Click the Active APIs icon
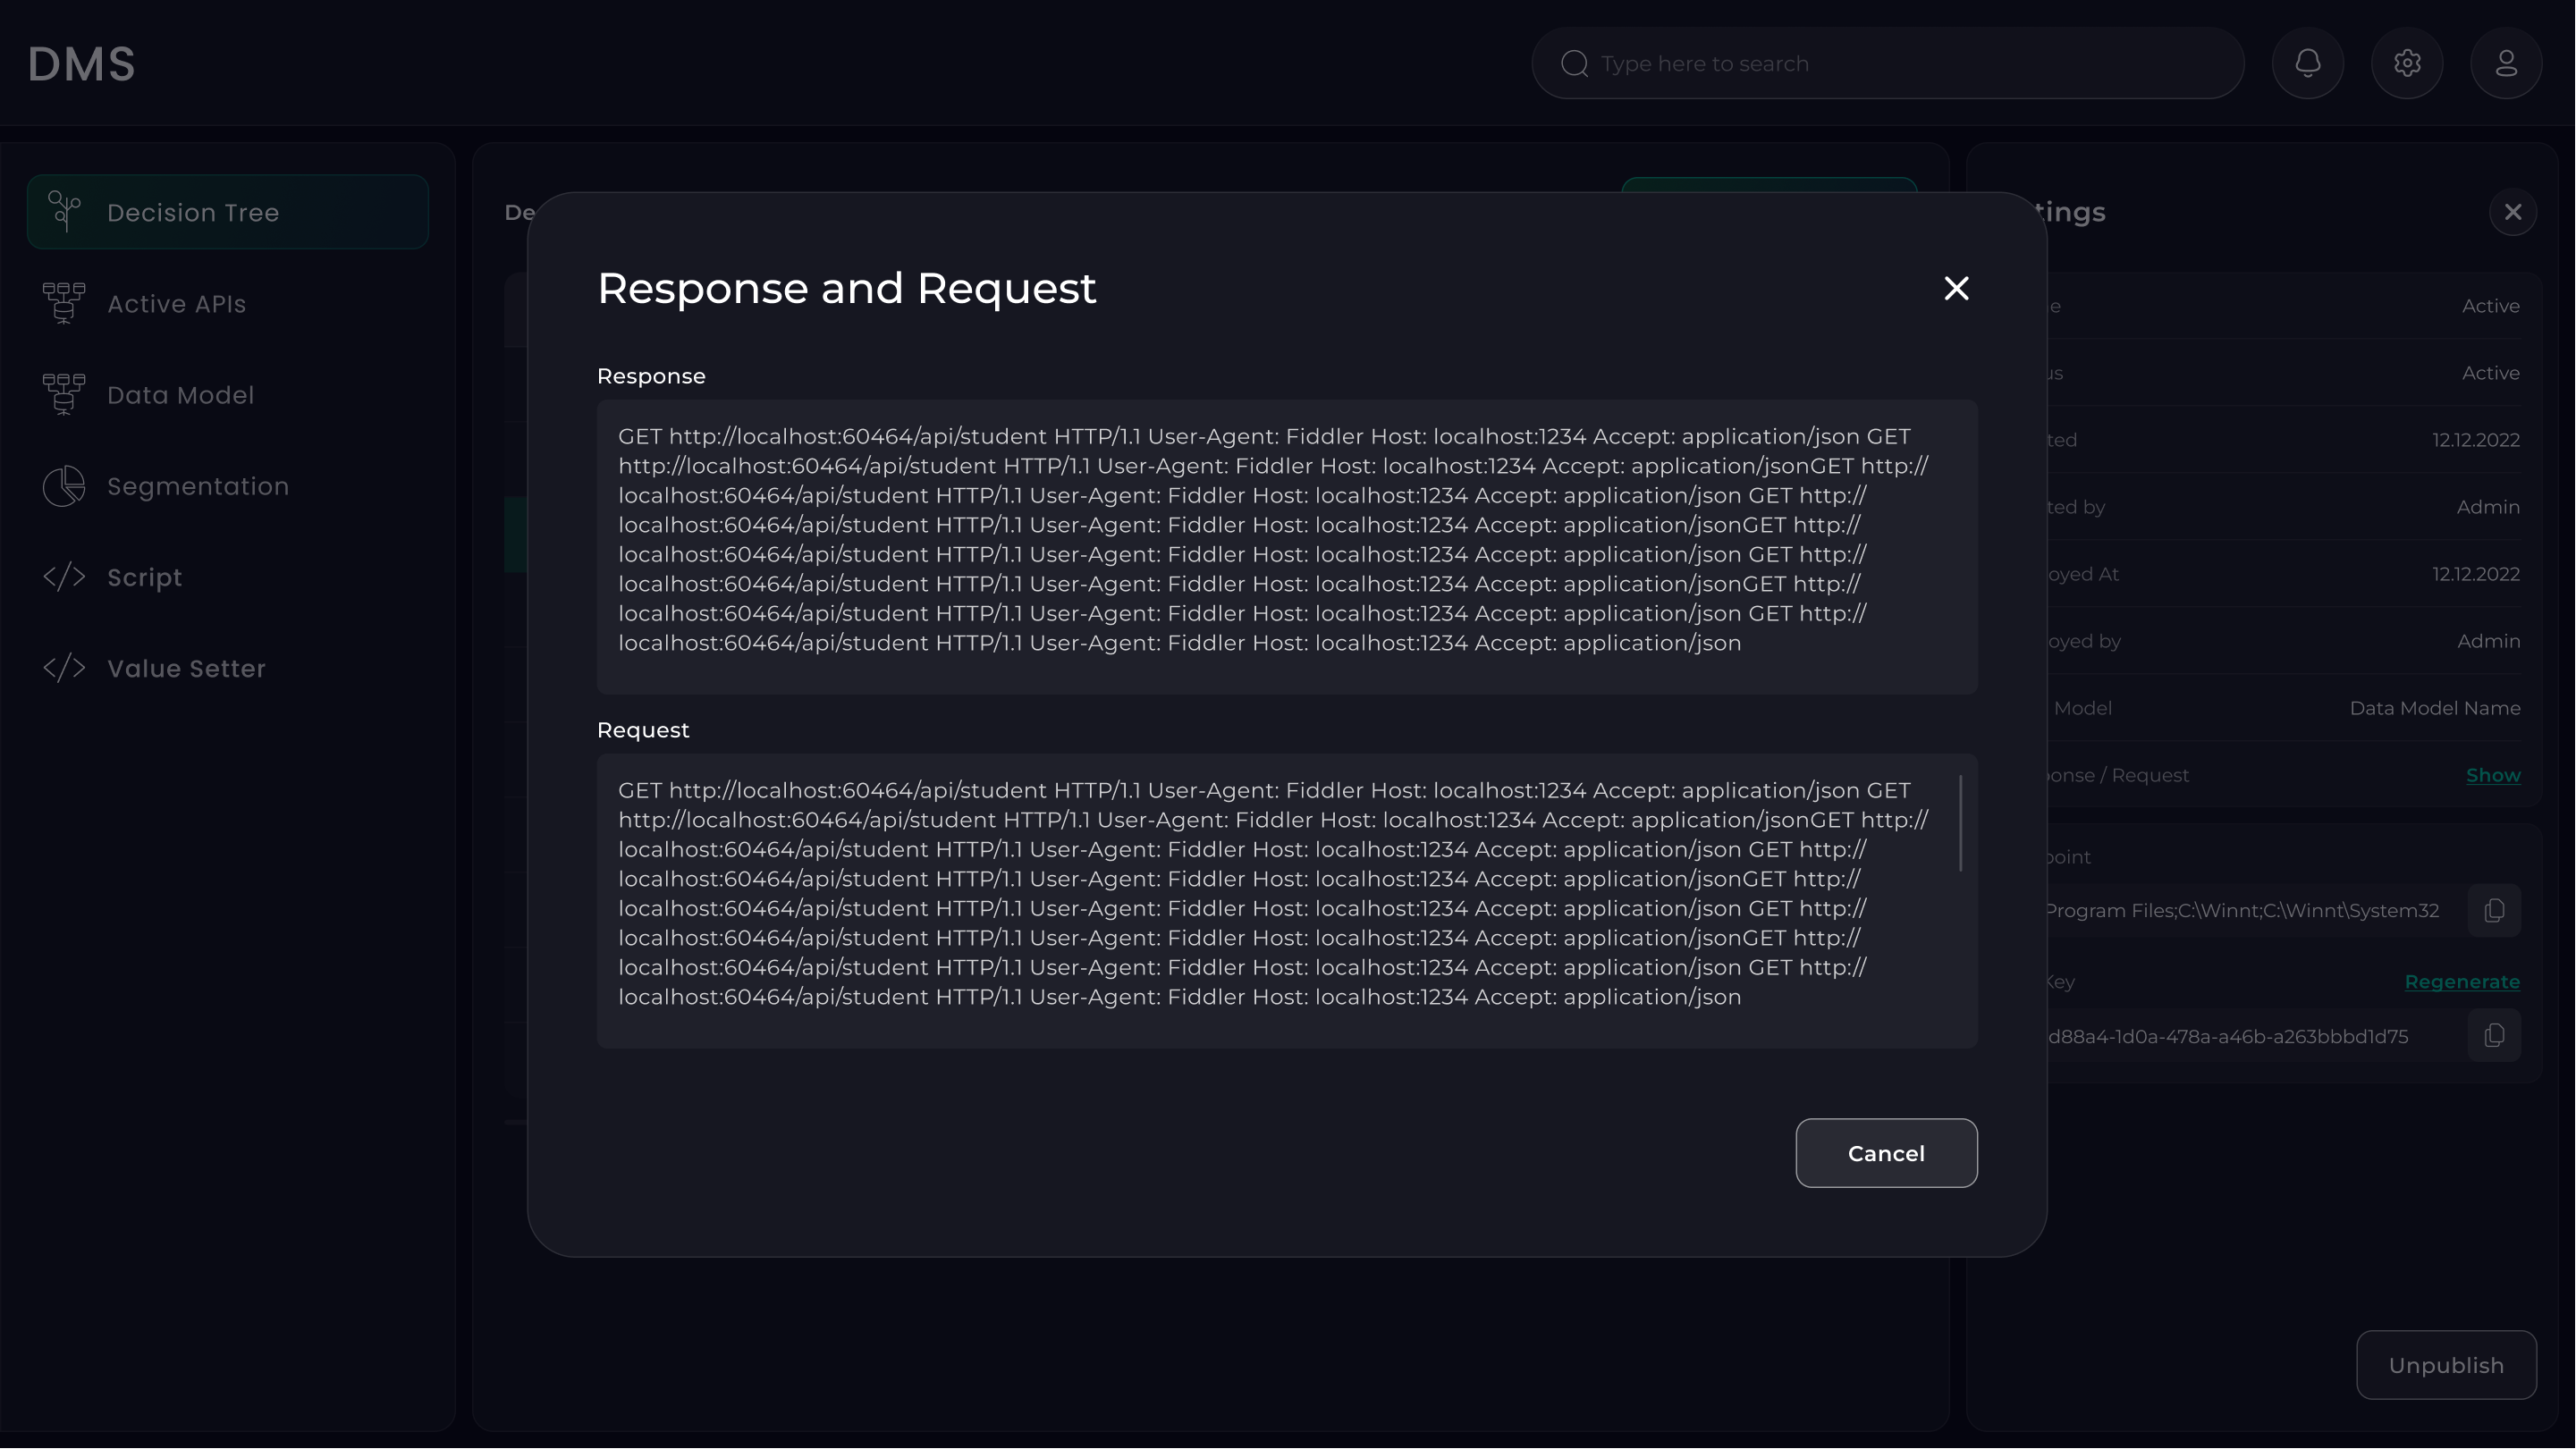Viewport: 2576px width, 1449px height. (64, 303)
